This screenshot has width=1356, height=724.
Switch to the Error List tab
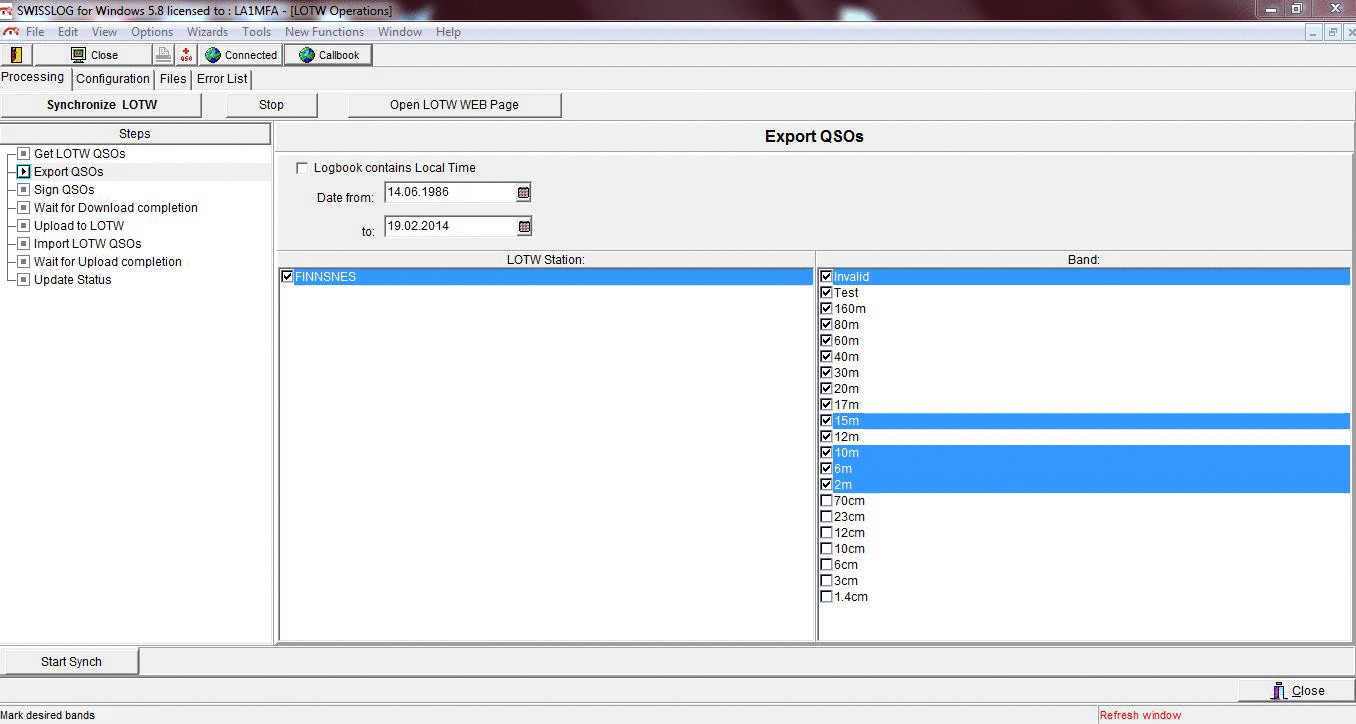222,79
